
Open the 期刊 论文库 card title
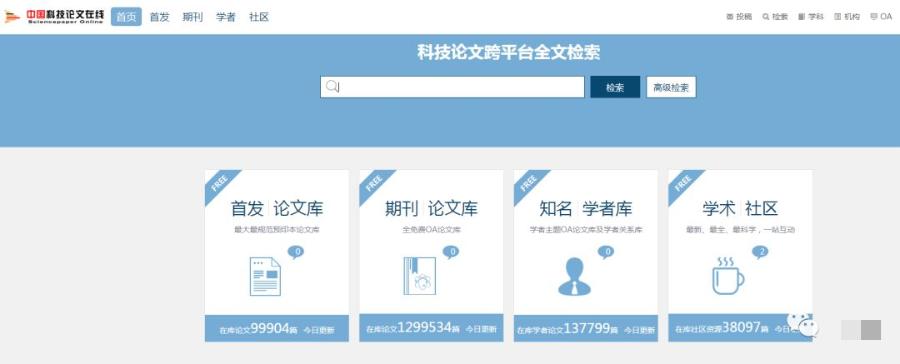click(x=431, y=208)
